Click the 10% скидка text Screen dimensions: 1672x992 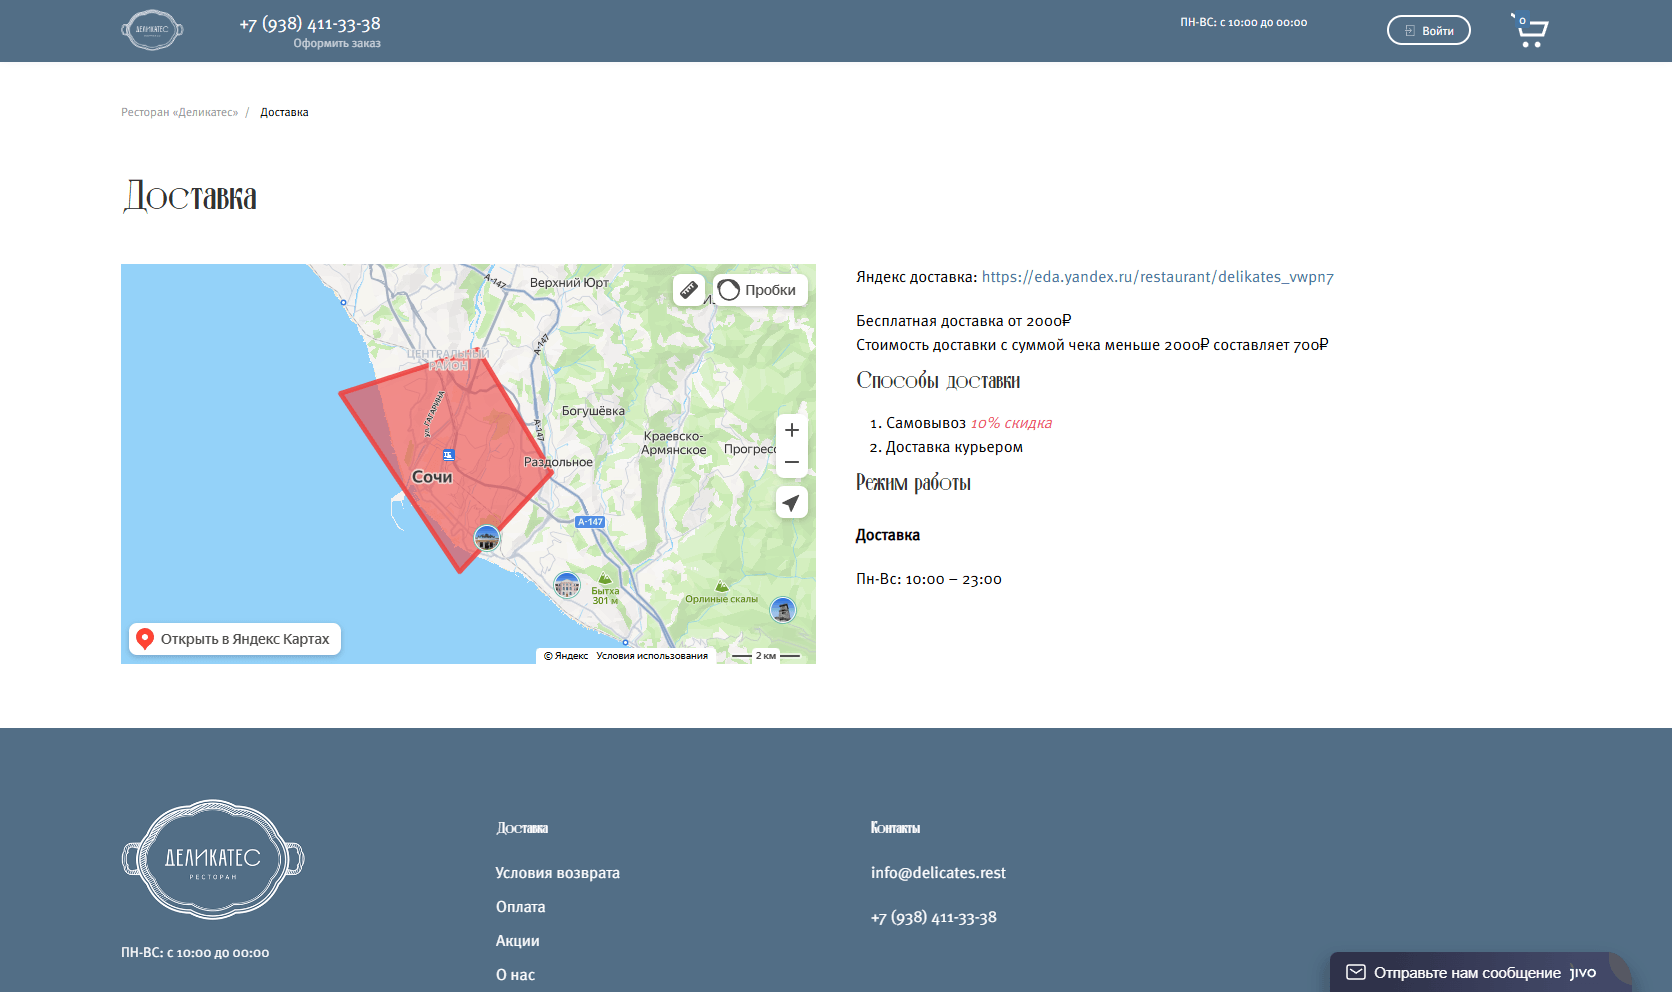pos(1011,423)
